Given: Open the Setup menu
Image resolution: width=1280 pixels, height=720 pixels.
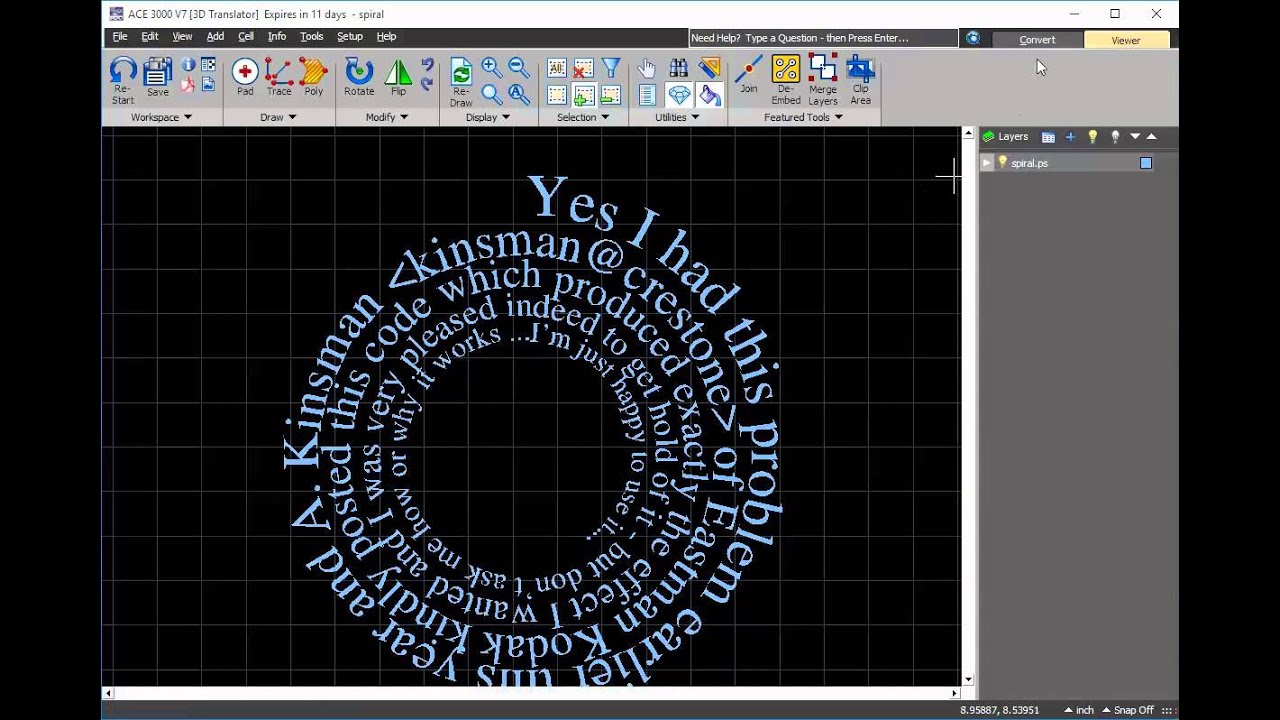Looking at the screenshot, I should tap(350, 36).
